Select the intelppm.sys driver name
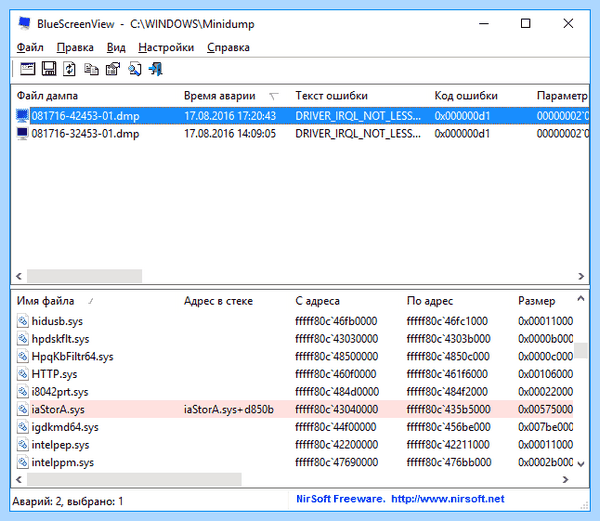Viewport: 600px width, 521px height. [62, 462]
